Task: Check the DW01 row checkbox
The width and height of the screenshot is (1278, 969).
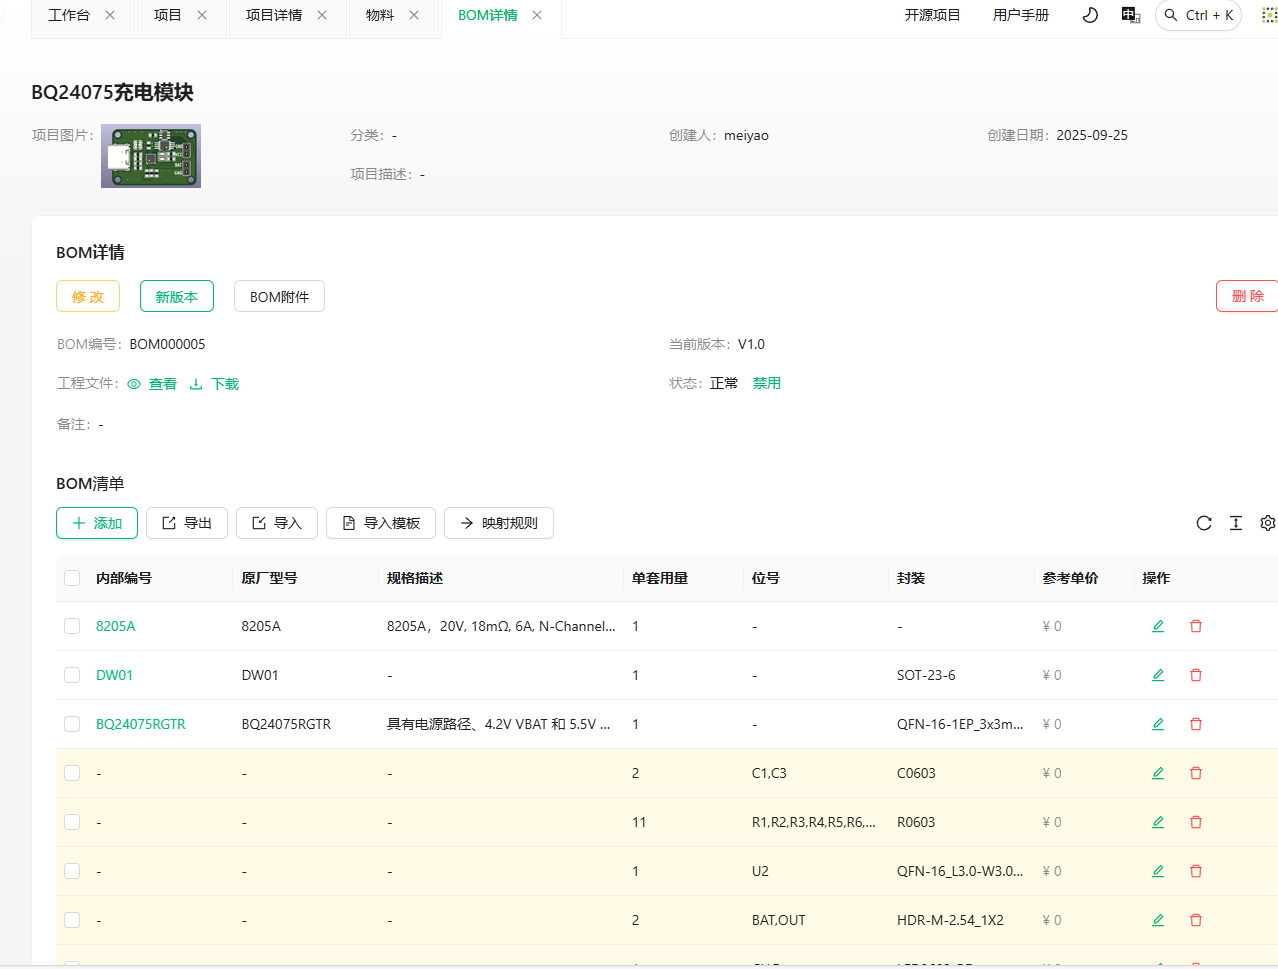Action: point(72,675)
